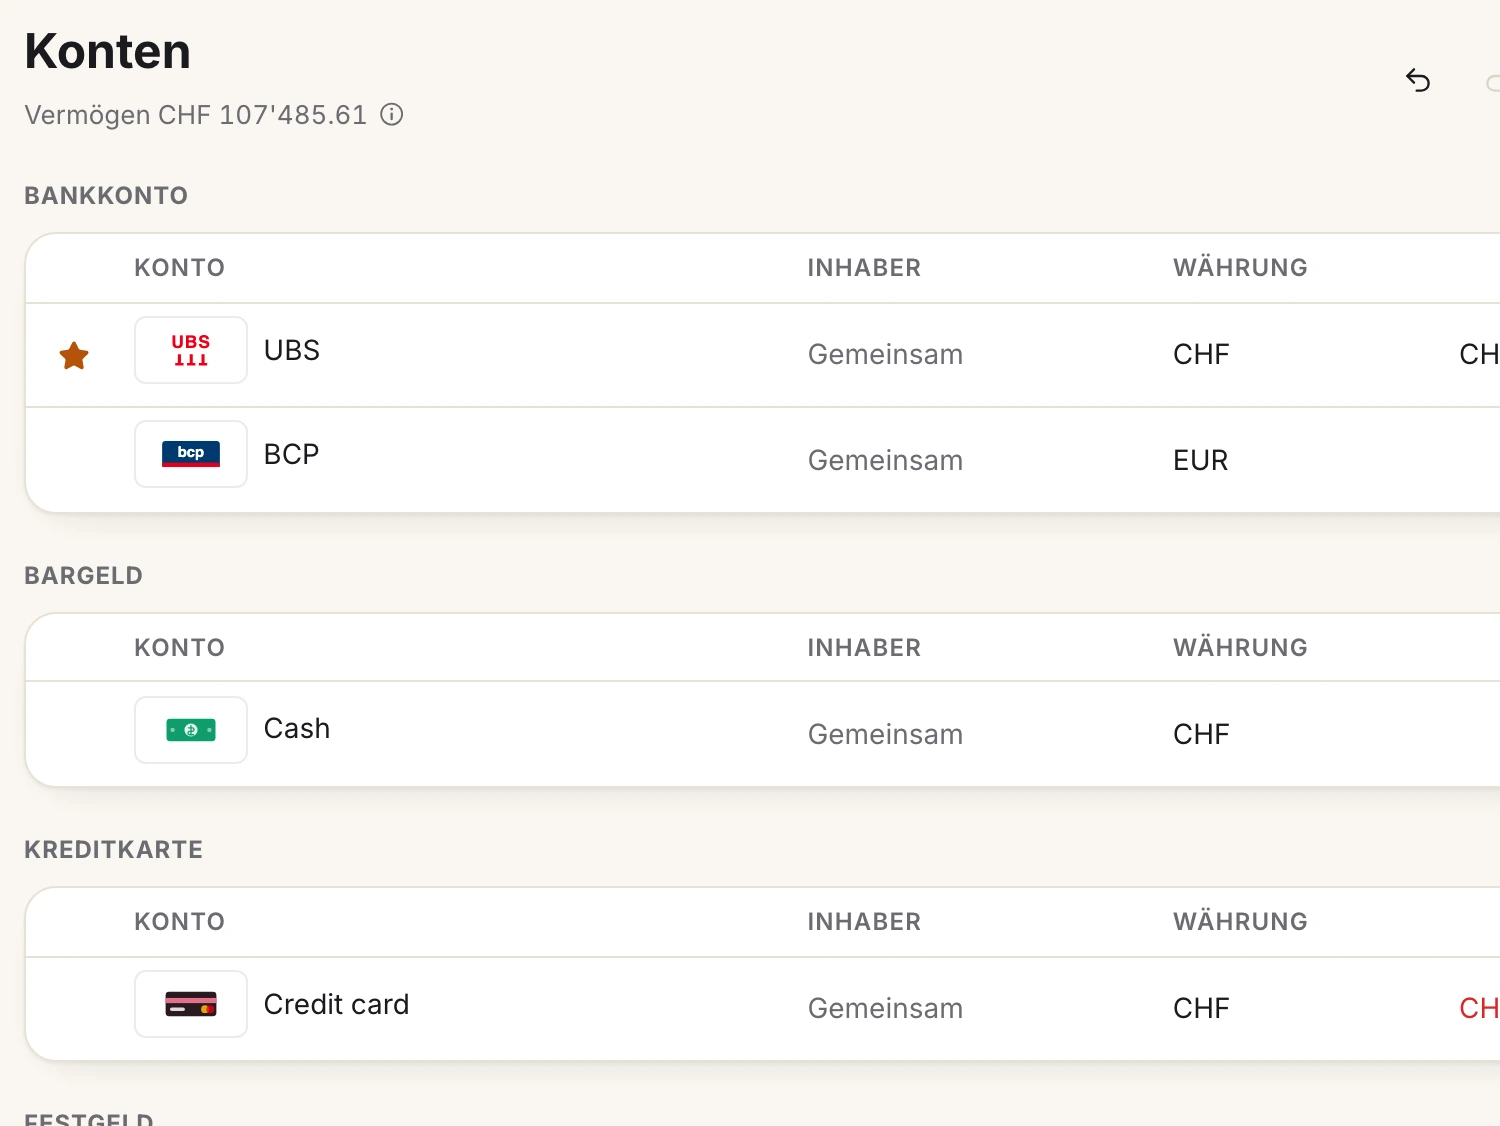Click the Credit card icon
The image size is (1500, 1126).
pyautogui.click(x=191, y=1004)
